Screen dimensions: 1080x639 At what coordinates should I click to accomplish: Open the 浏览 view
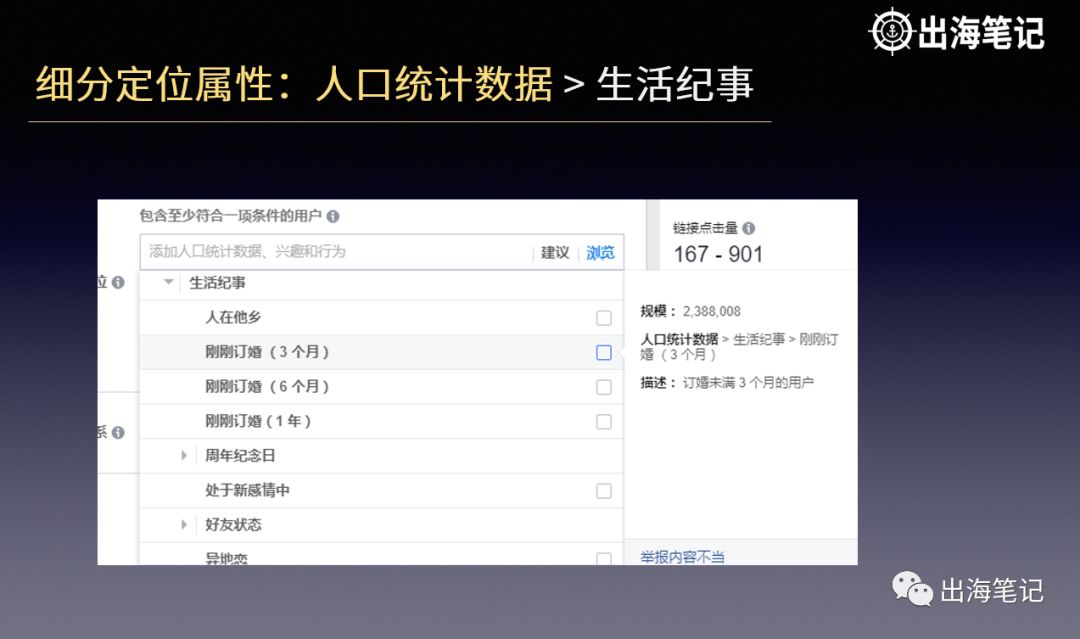600,252
